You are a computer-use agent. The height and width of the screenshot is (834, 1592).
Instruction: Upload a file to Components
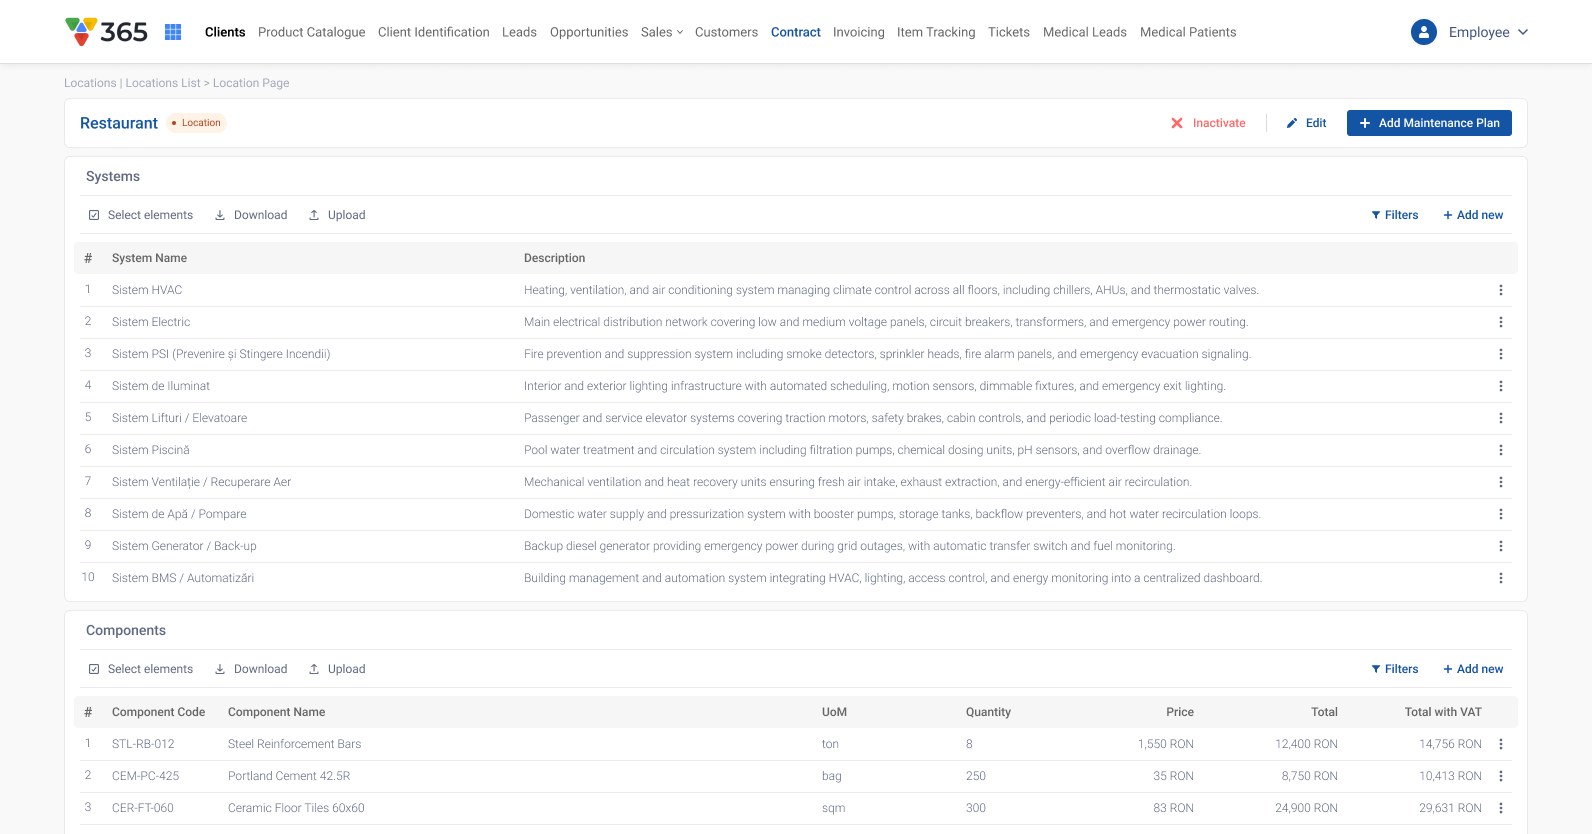point(337,669)
